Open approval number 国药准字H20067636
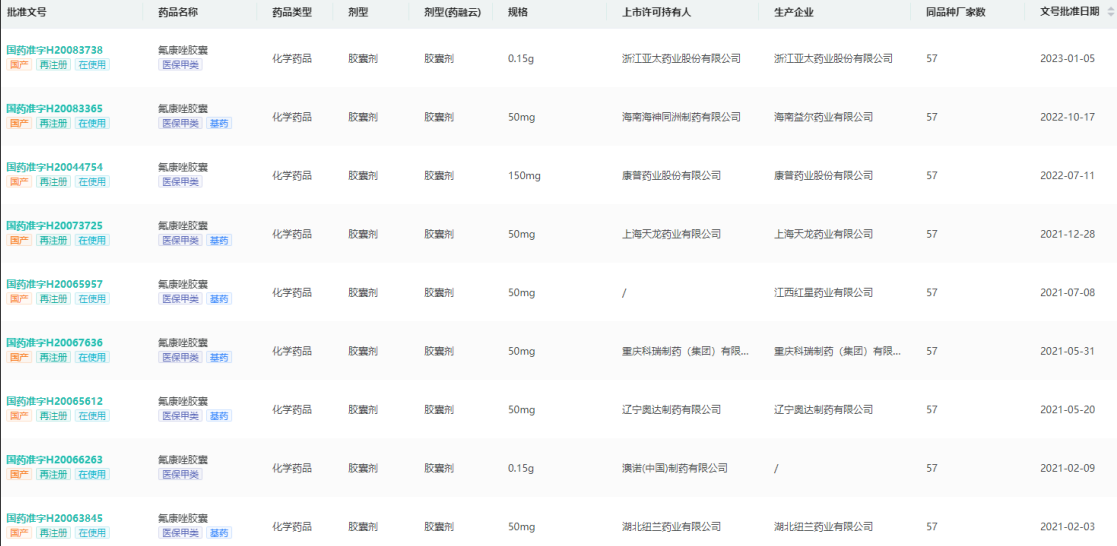Viewport: 1117px width, 546px height. click(x=55, y=342)
